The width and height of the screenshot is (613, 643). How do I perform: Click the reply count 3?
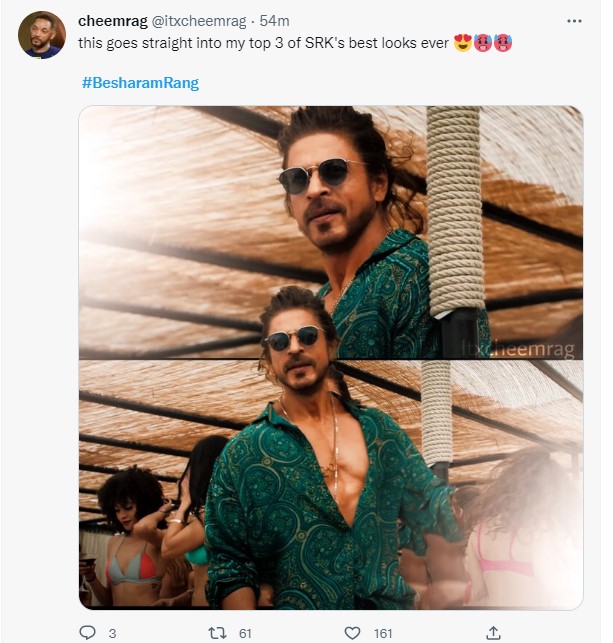pyautogui.click(x=113, y=632)
